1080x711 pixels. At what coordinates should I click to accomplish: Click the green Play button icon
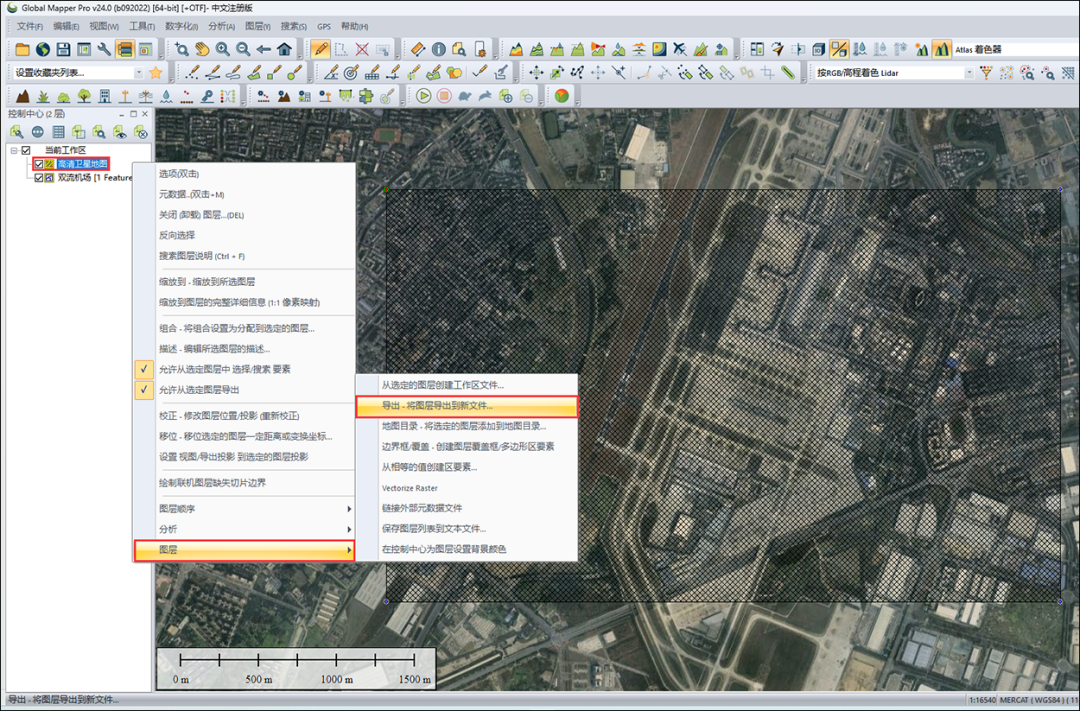pos(424,96)
